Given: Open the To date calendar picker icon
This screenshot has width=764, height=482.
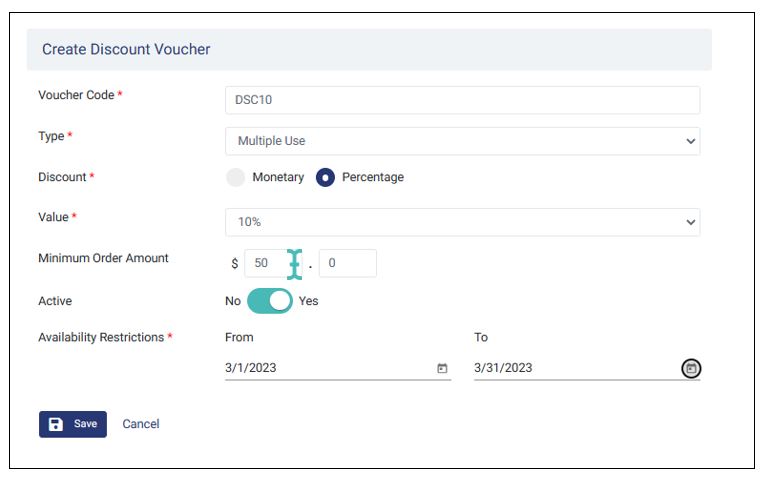Looking at the screenshot, I should coord(691,368).
